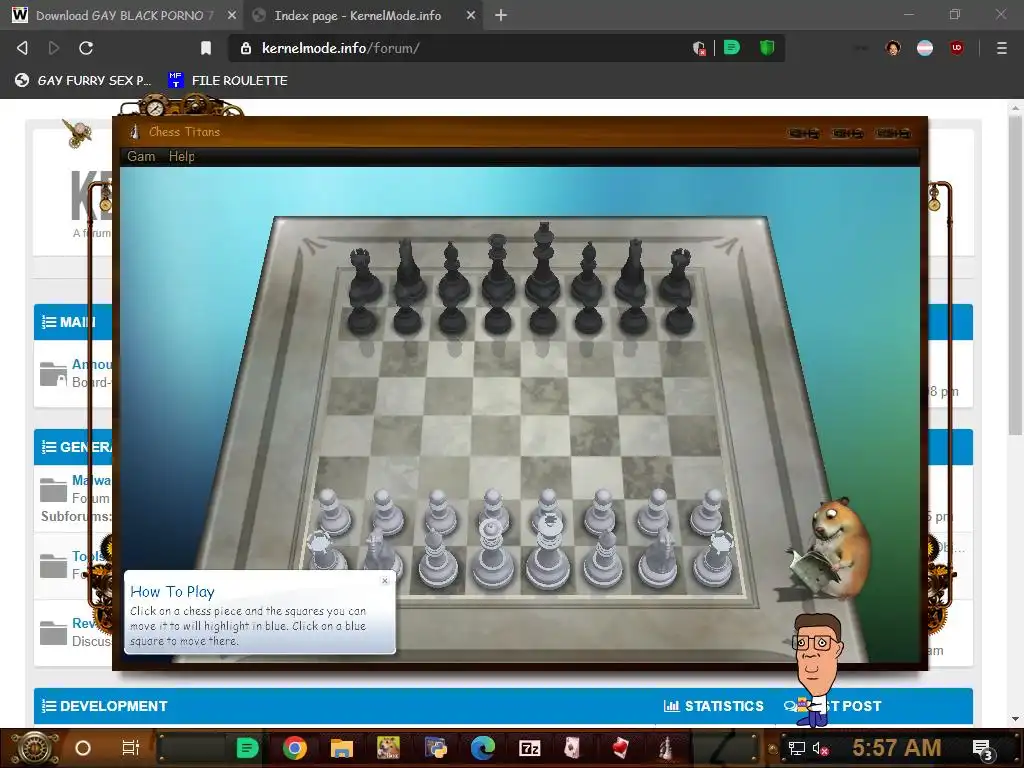
Task: Click the STATISTICS column label
Action: point(714,706)
